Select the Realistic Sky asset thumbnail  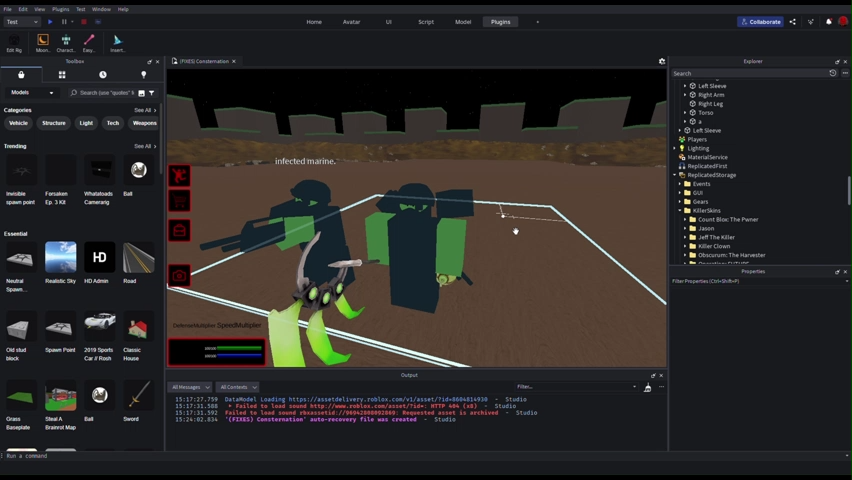60,257
